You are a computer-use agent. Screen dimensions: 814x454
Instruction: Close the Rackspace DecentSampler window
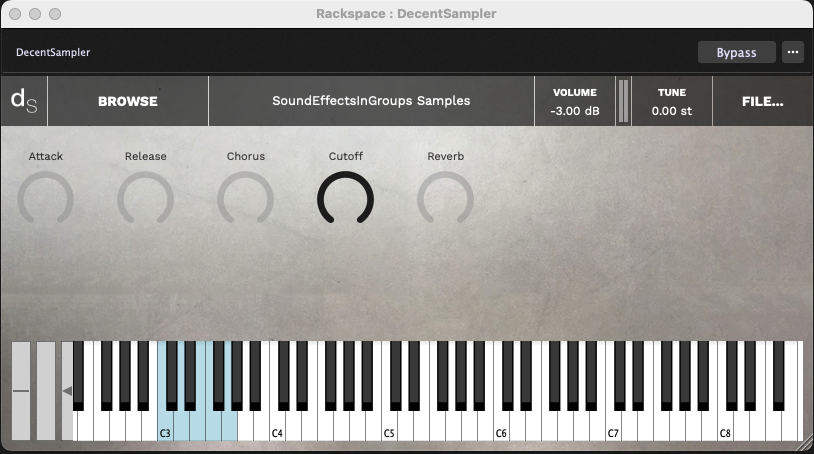tap(15, 14)
